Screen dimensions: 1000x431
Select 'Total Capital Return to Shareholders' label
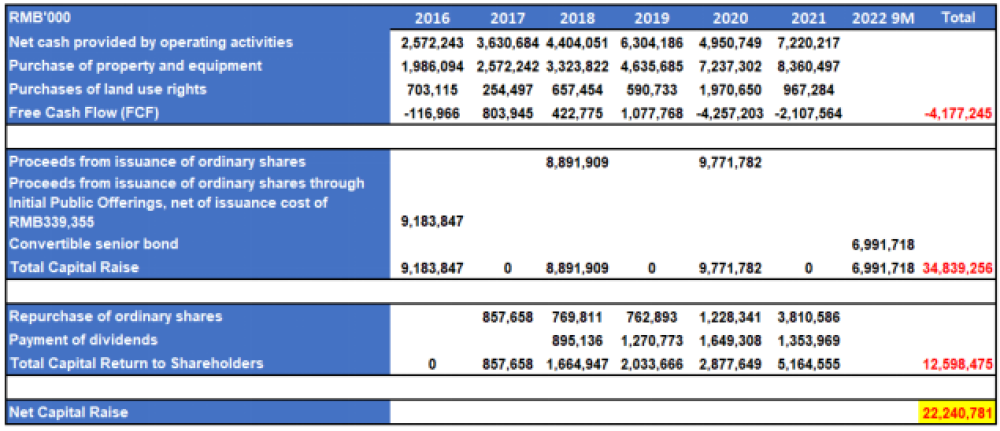point(136,363)
